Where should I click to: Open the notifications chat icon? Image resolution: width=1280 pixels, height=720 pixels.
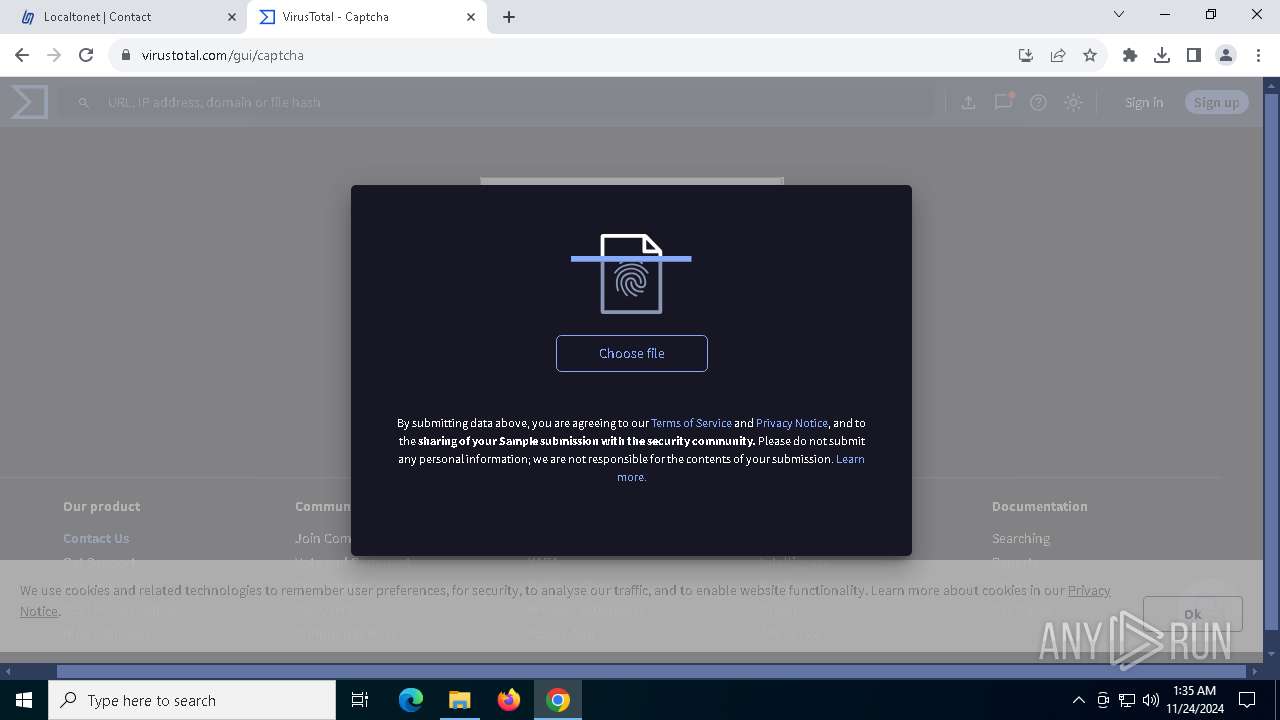[1003, 102]
